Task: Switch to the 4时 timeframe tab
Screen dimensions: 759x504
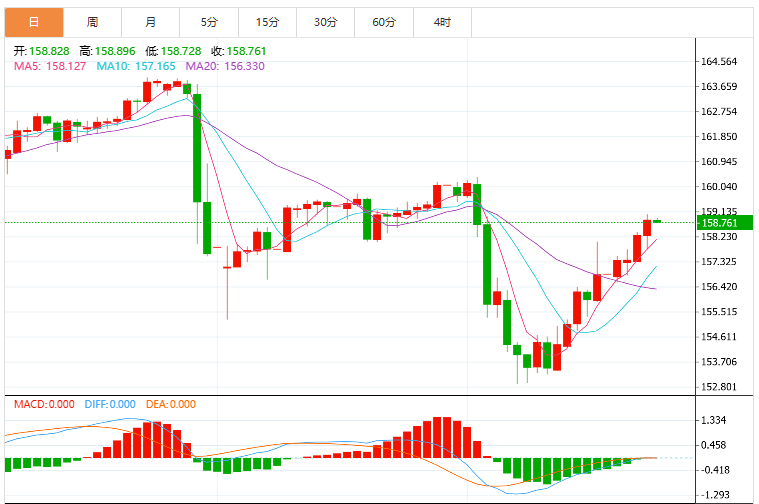Action: [442, 22]
